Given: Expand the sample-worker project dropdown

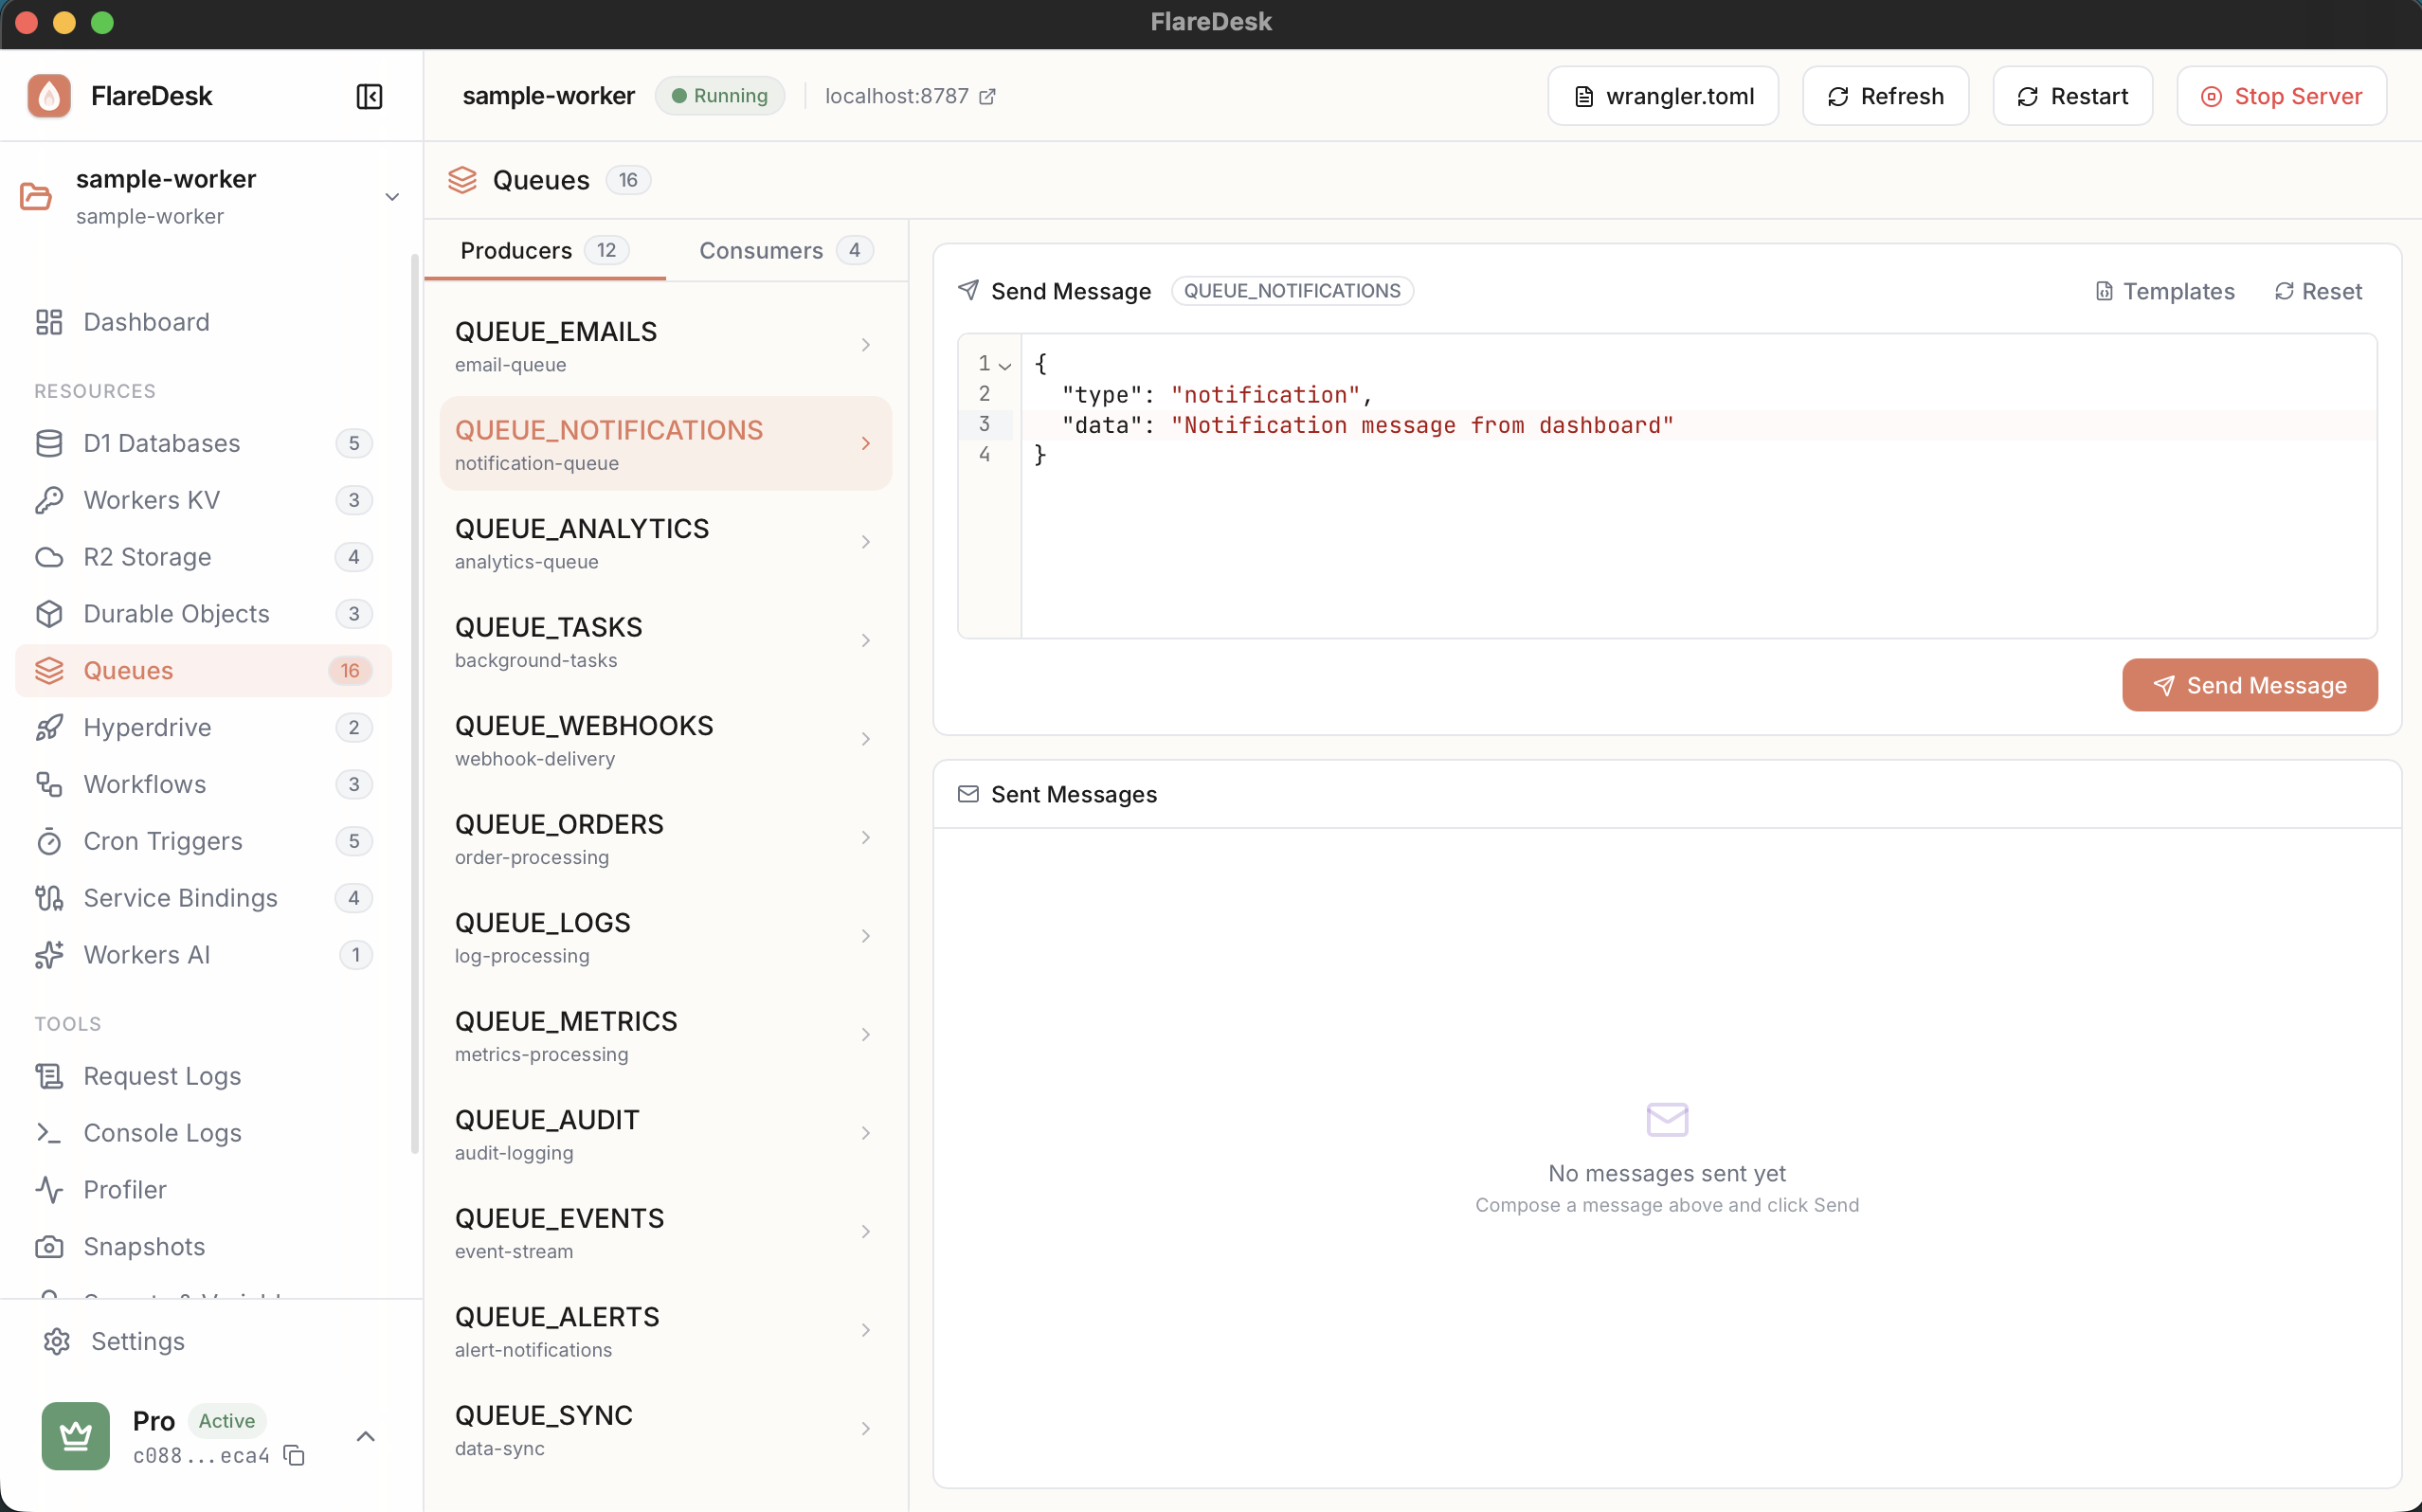Looking at the screenshot, I should click(392, 197).
